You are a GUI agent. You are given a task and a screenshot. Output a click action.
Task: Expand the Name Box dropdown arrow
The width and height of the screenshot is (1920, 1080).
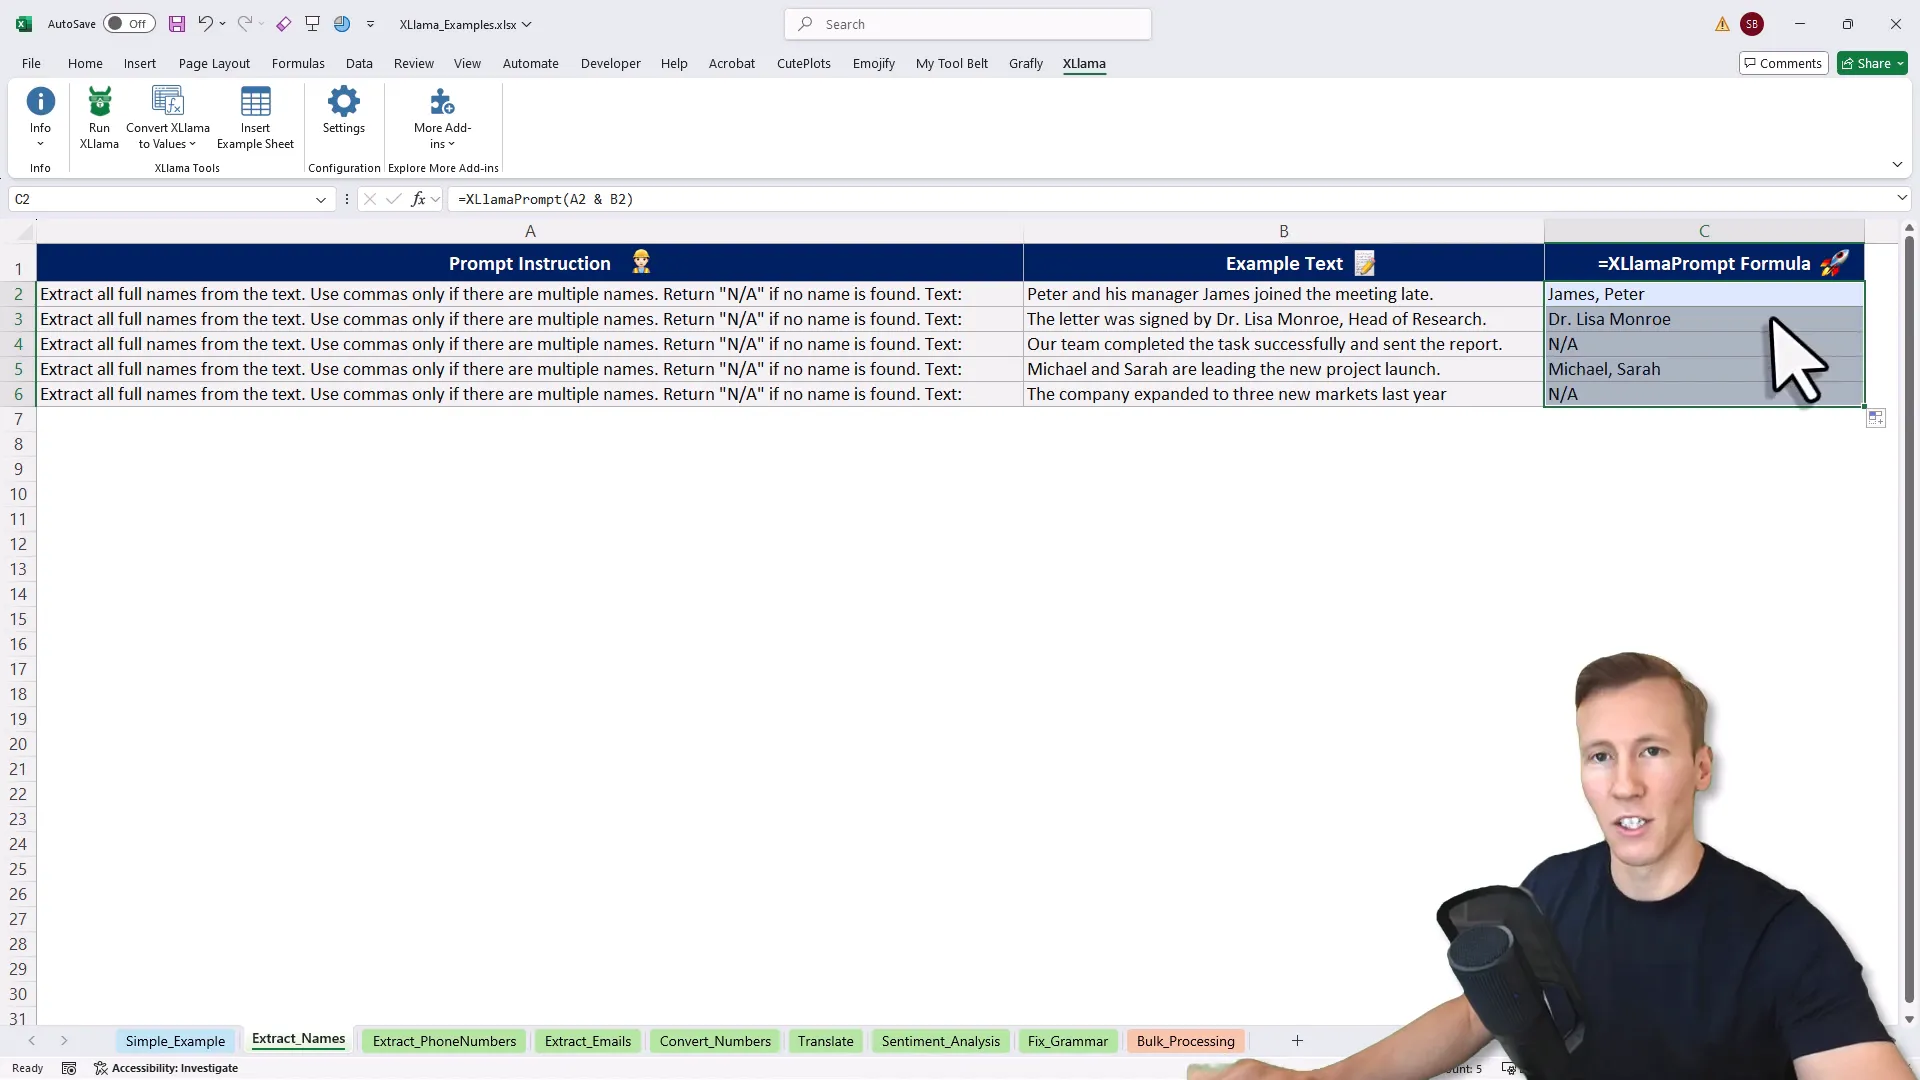click(x=321, y=199)
